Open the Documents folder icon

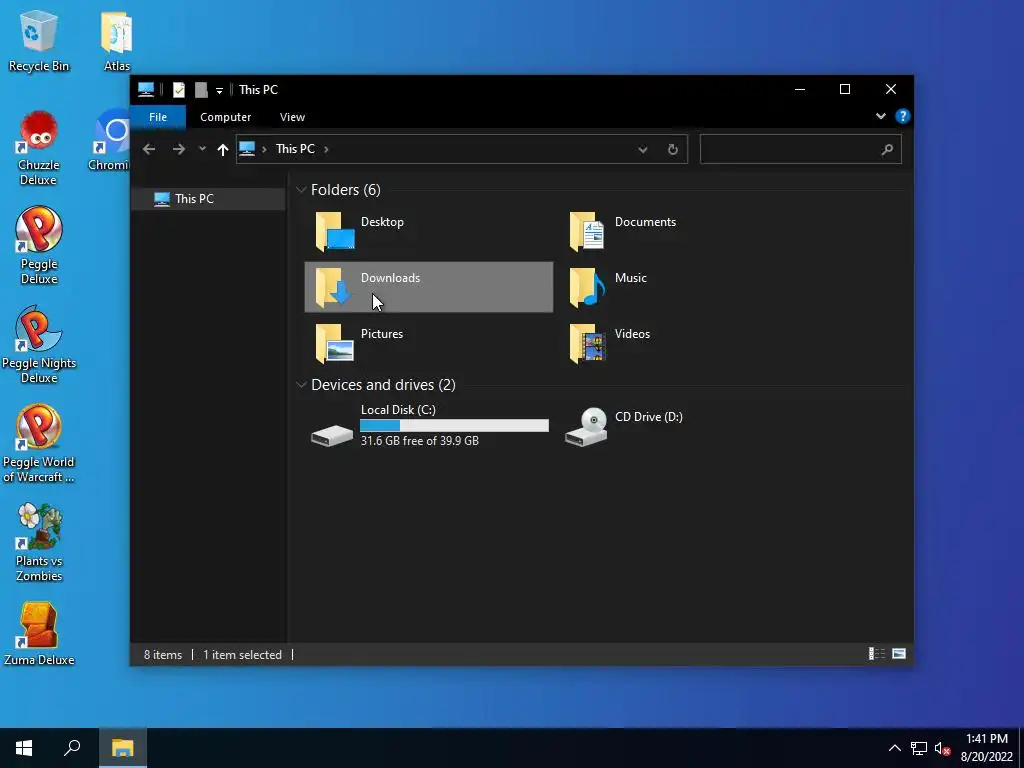[x=586, y=231]
